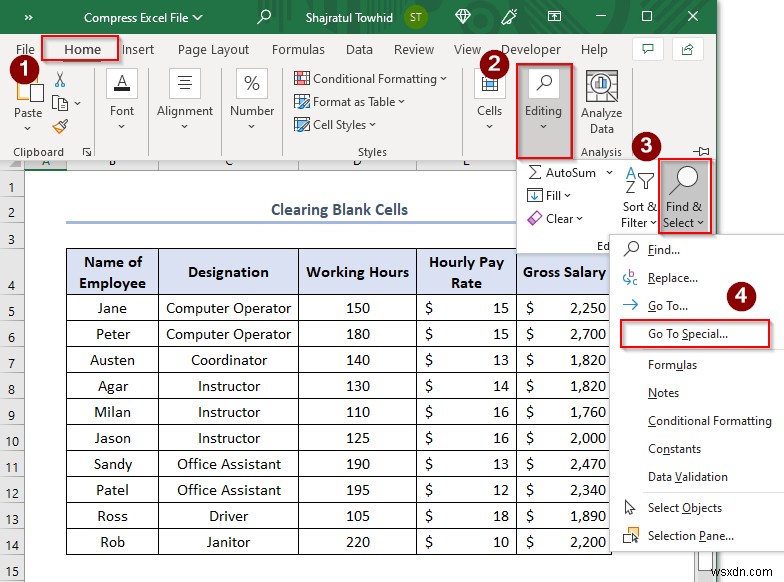Select the Gross Salary header cell
Screen dimensions: 784x582
[564, 272]
